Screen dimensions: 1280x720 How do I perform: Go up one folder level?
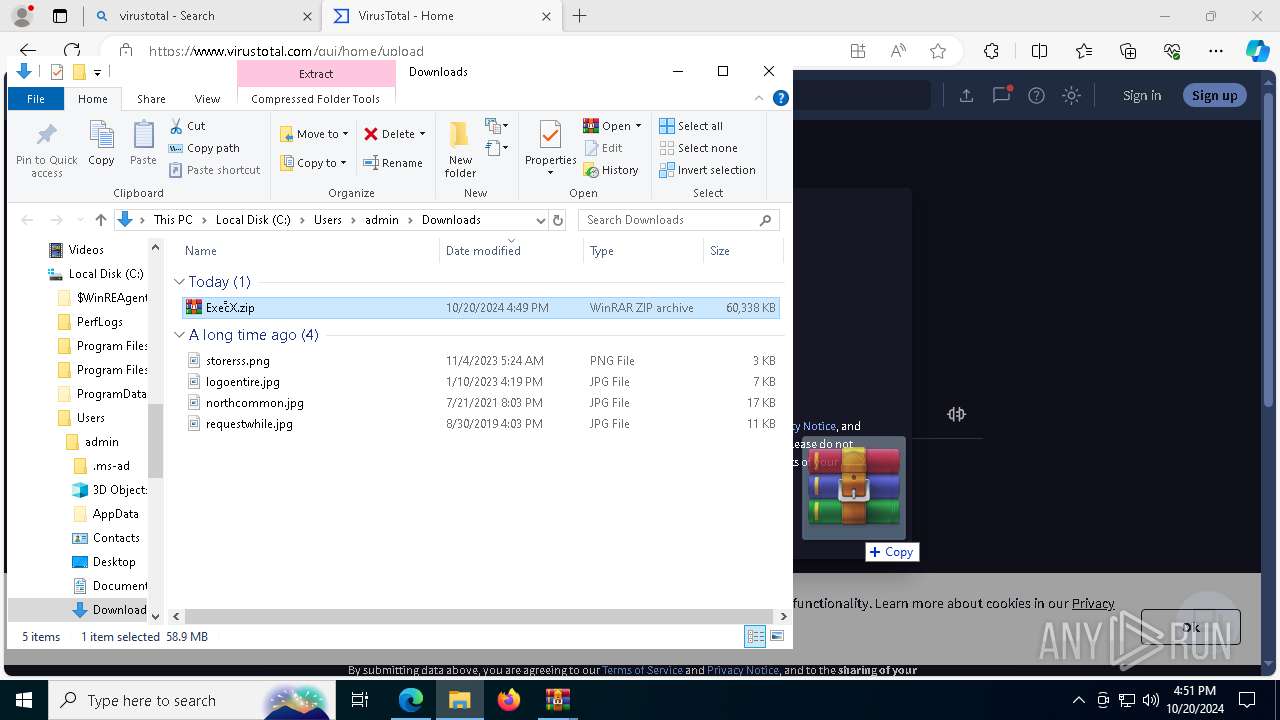point(100,220)
